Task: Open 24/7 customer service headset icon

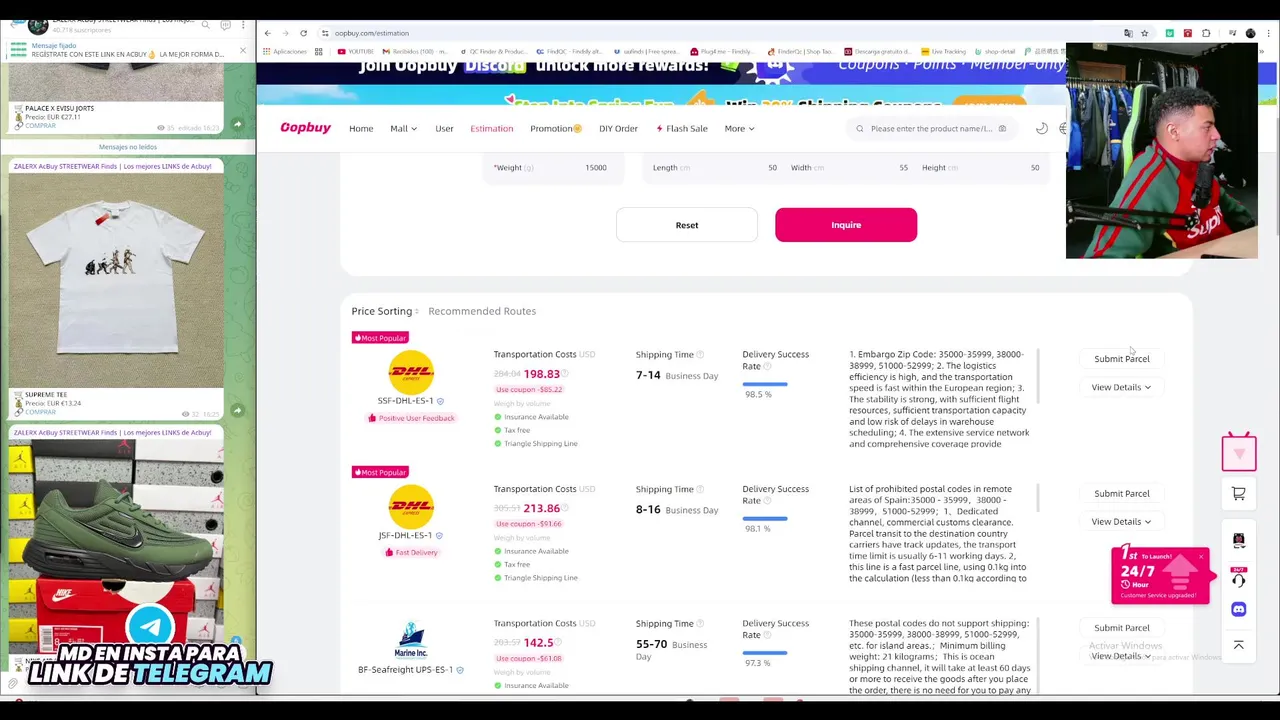Action: [x=1238, y=579]
